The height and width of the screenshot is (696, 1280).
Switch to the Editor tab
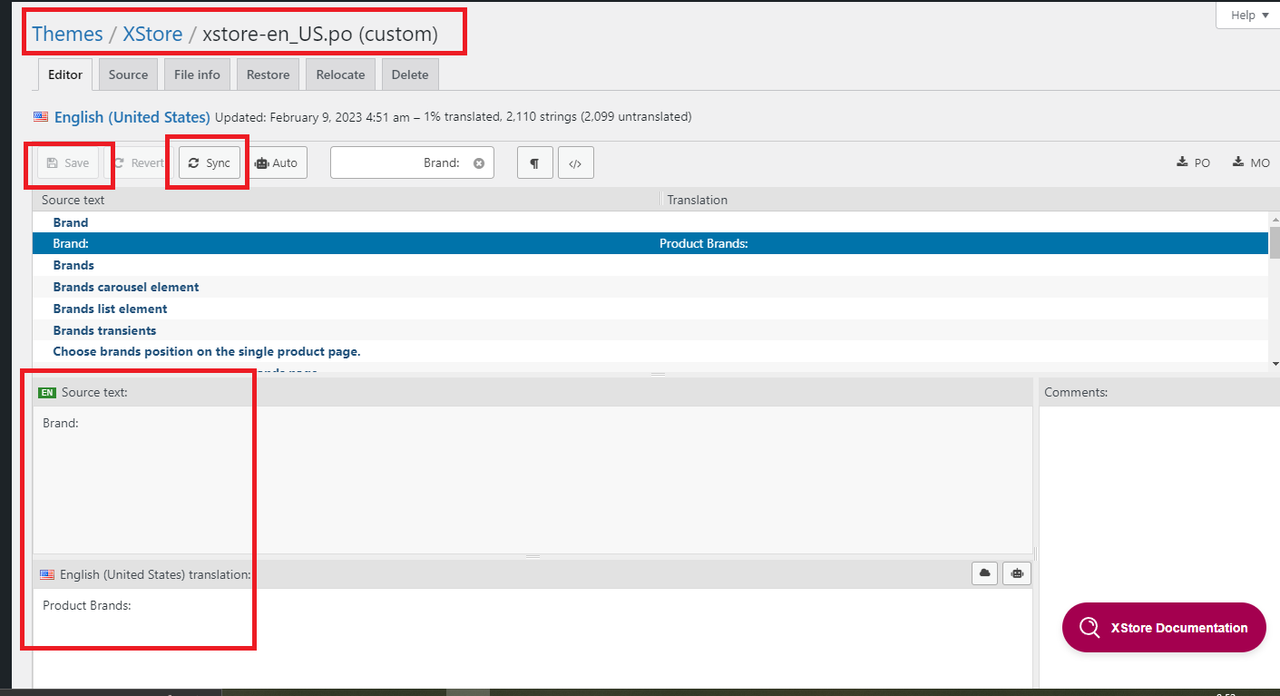coord(65,75)
